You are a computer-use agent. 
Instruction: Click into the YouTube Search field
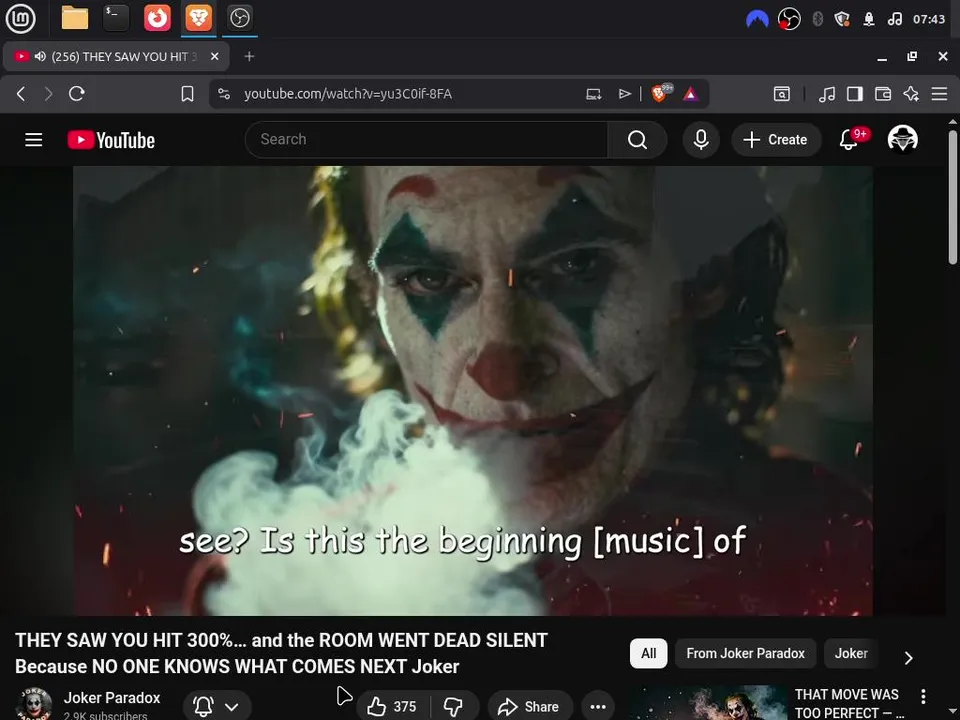click(x=427, y=140)
